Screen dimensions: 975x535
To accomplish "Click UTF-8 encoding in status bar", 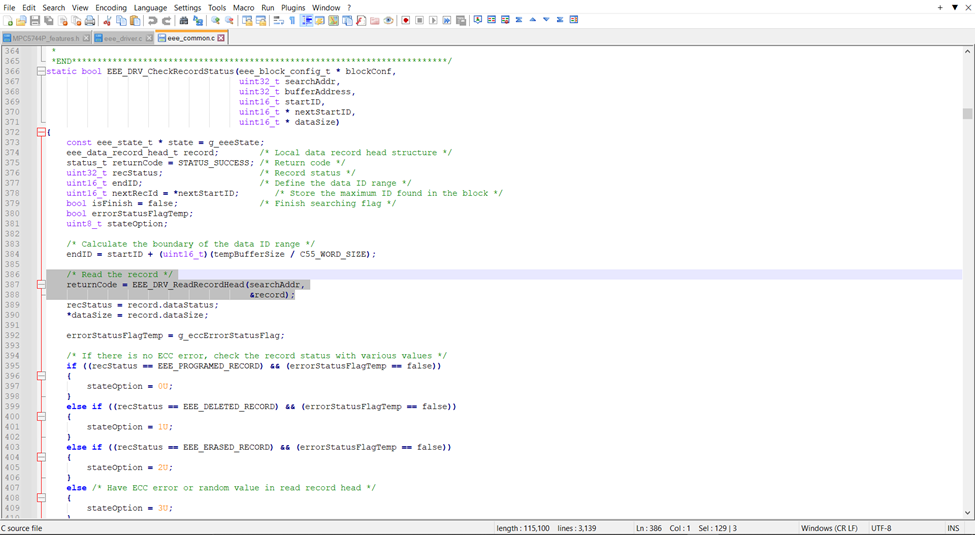I will coord(881,528).
